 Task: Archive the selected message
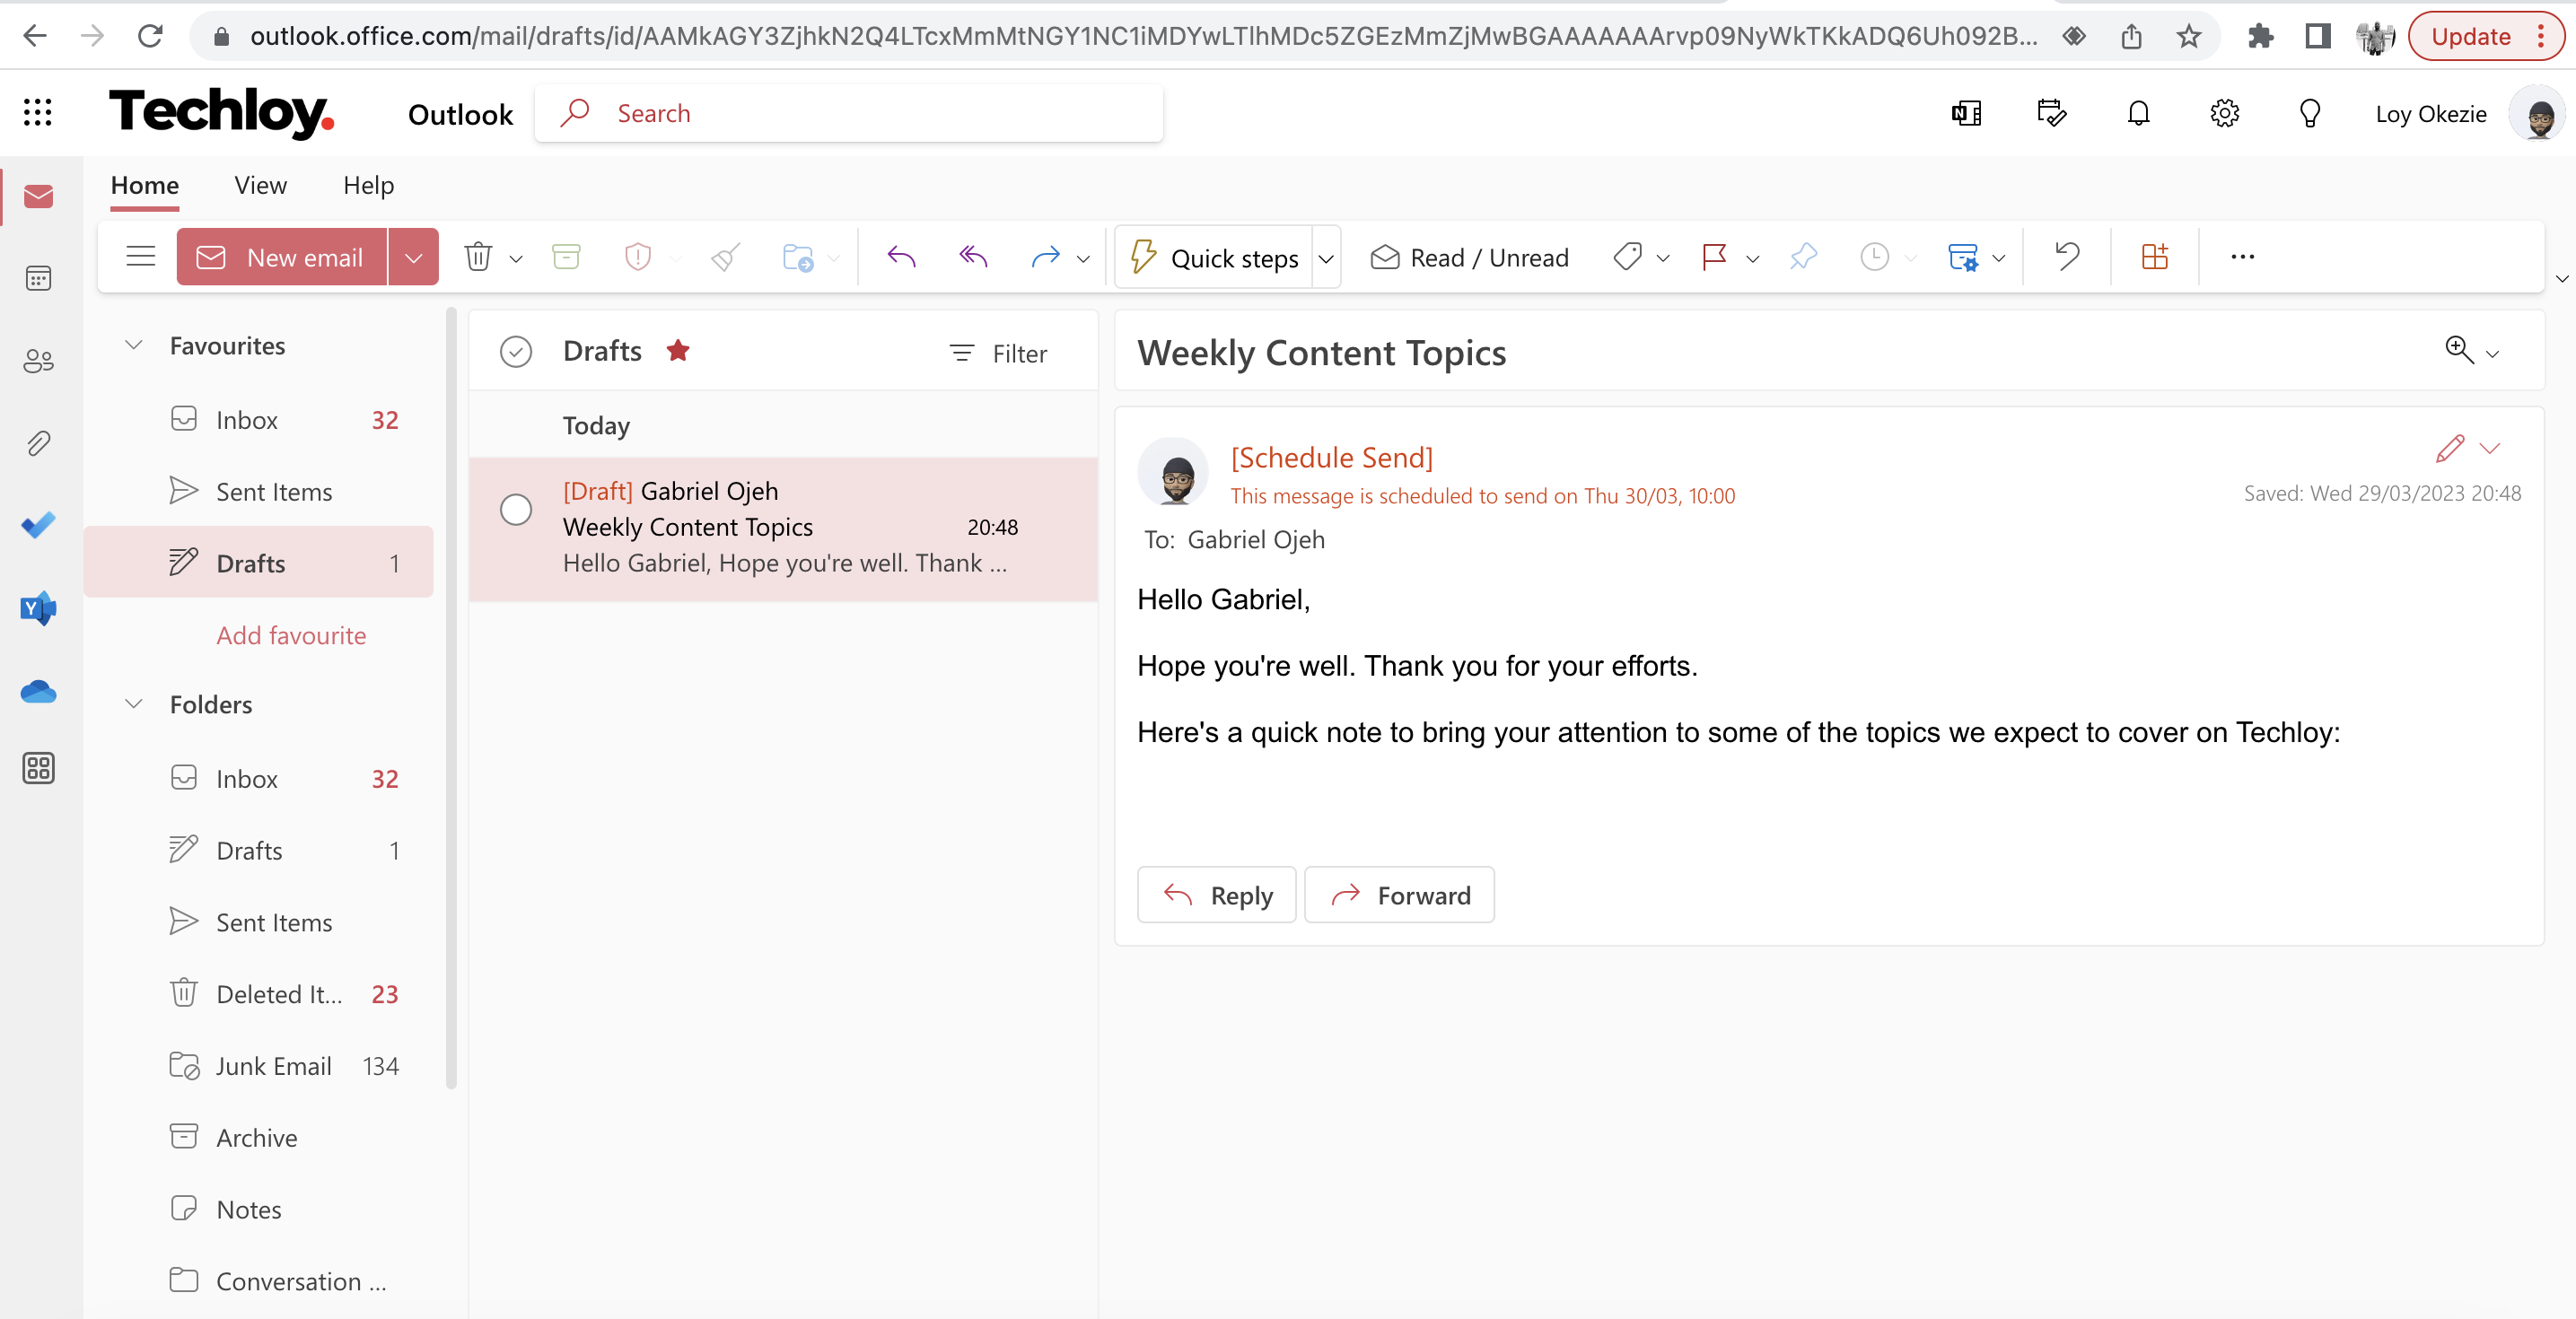[566, 257]
